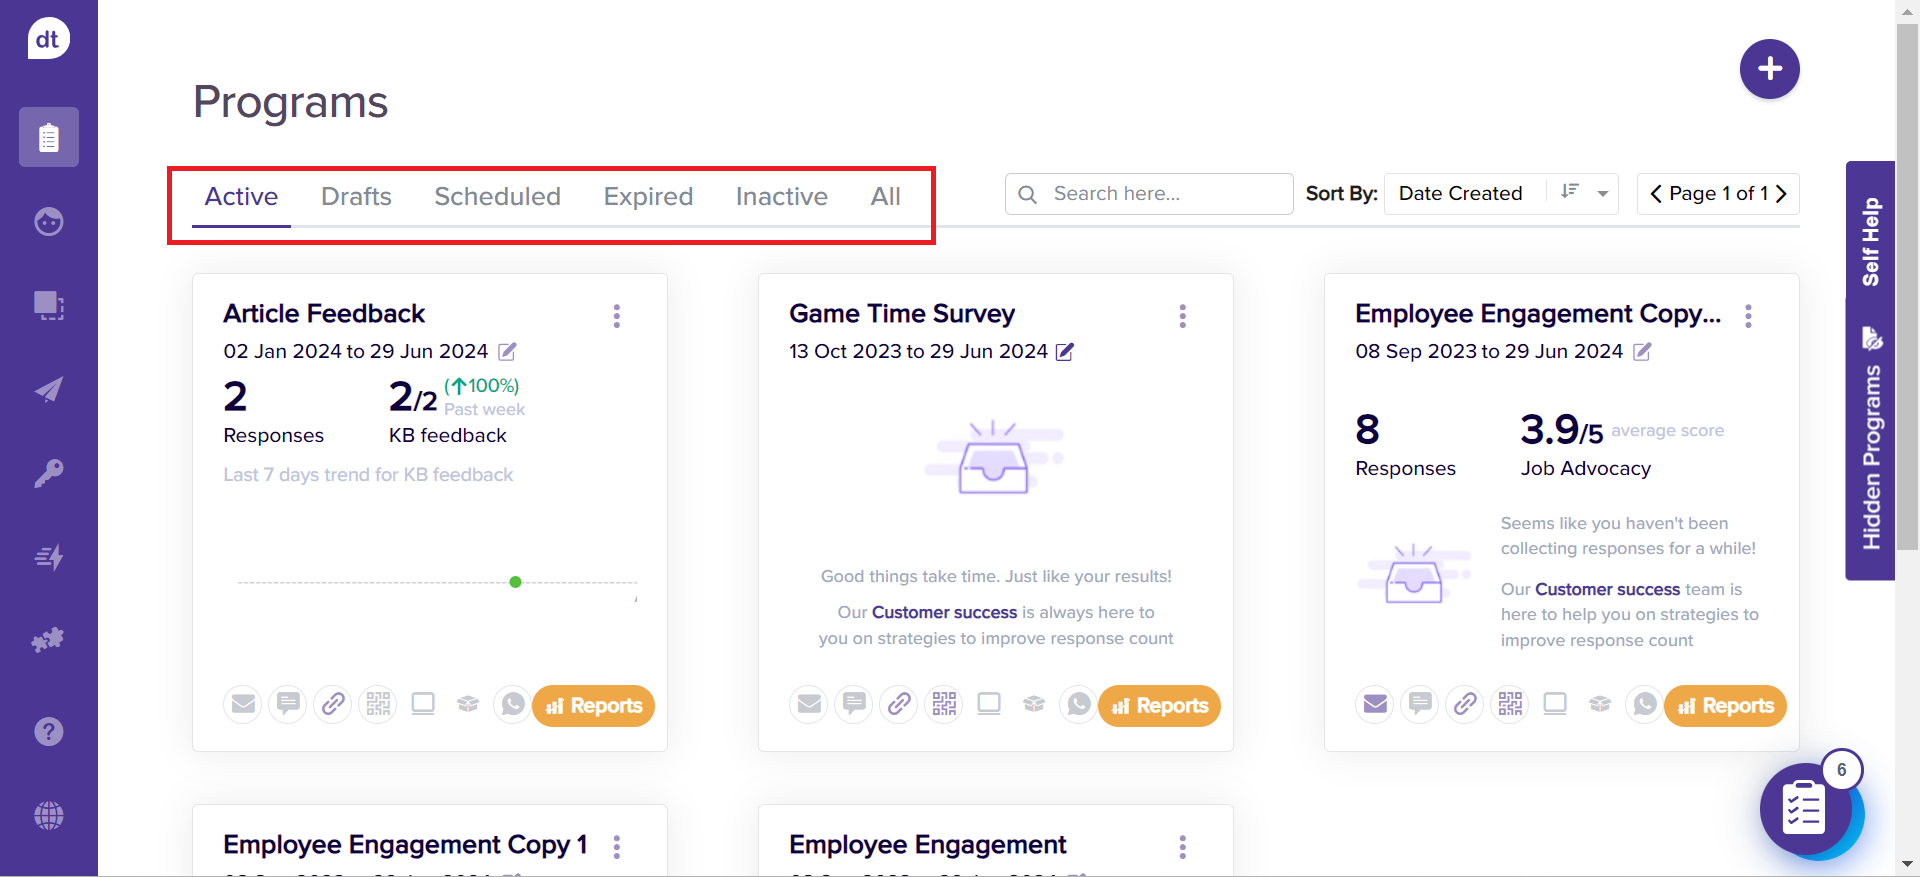
Task: Switch to the Drafts tab
Action: click(x=356, y=196)
